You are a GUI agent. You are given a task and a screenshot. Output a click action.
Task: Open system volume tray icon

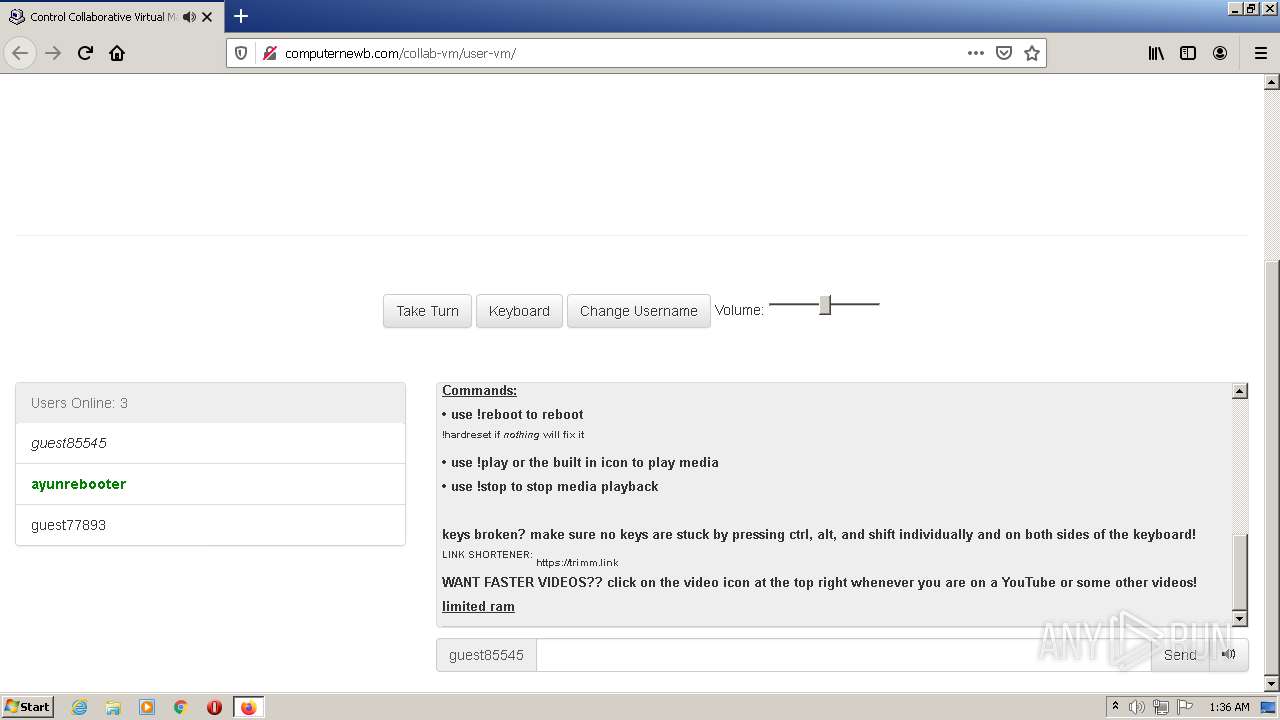1137,707
